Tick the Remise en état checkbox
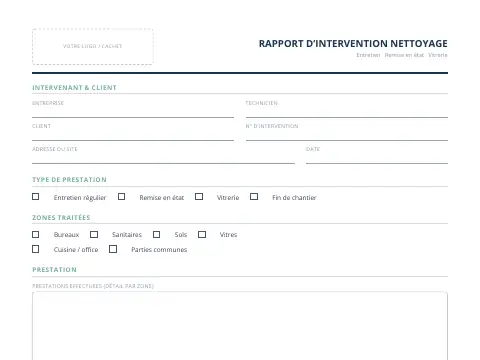The width and height of the screenshot is (480, 360). coord(122,197)
